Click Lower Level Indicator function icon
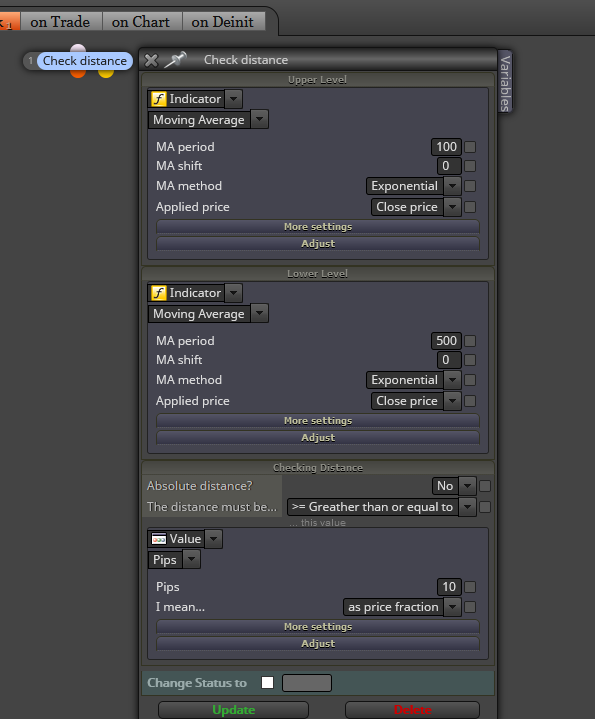595x719 pixels. 159,293
